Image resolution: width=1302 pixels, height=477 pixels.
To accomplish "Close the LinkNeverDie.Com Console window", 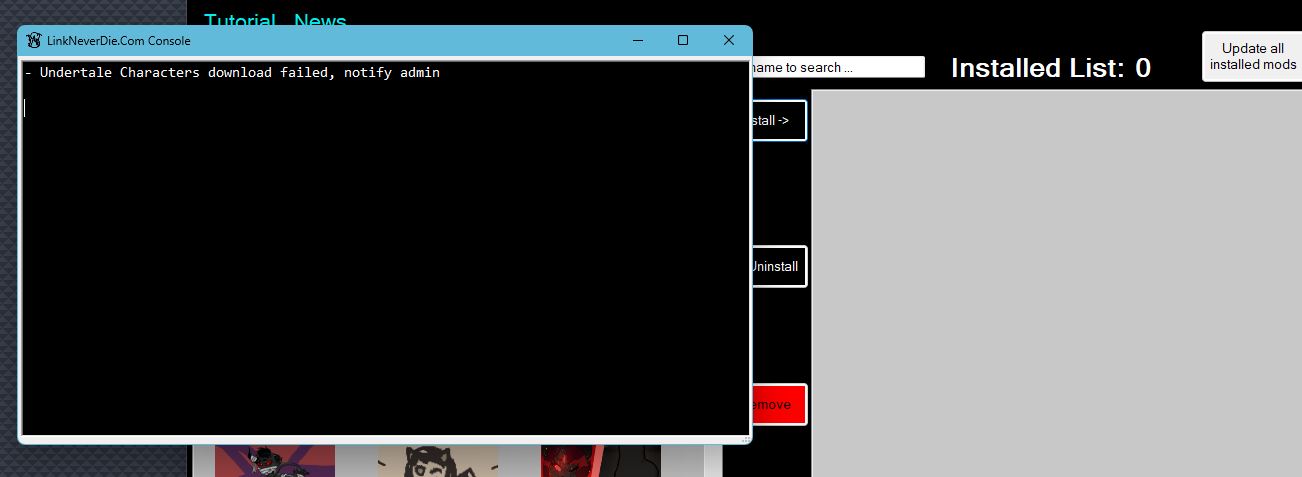I will [x=729, y=41].
